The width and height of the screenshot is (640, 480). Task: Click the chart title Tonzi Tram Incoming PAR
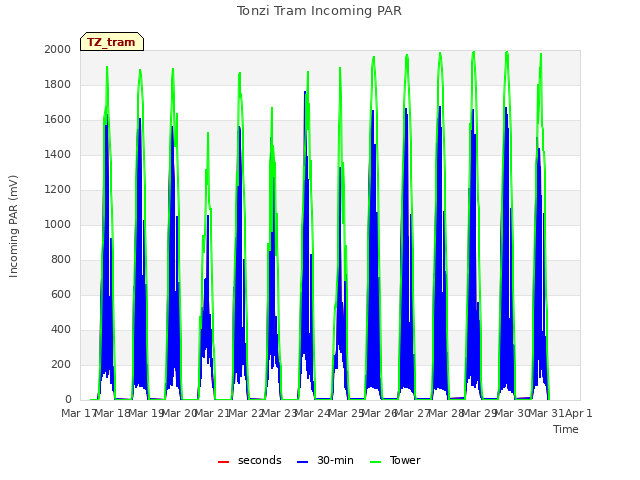coord(319,11)
